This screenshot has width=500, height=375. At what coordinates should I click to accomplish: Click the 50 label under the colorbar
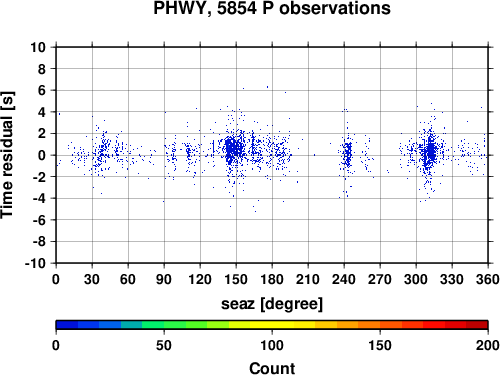click(x=164, y=345)
